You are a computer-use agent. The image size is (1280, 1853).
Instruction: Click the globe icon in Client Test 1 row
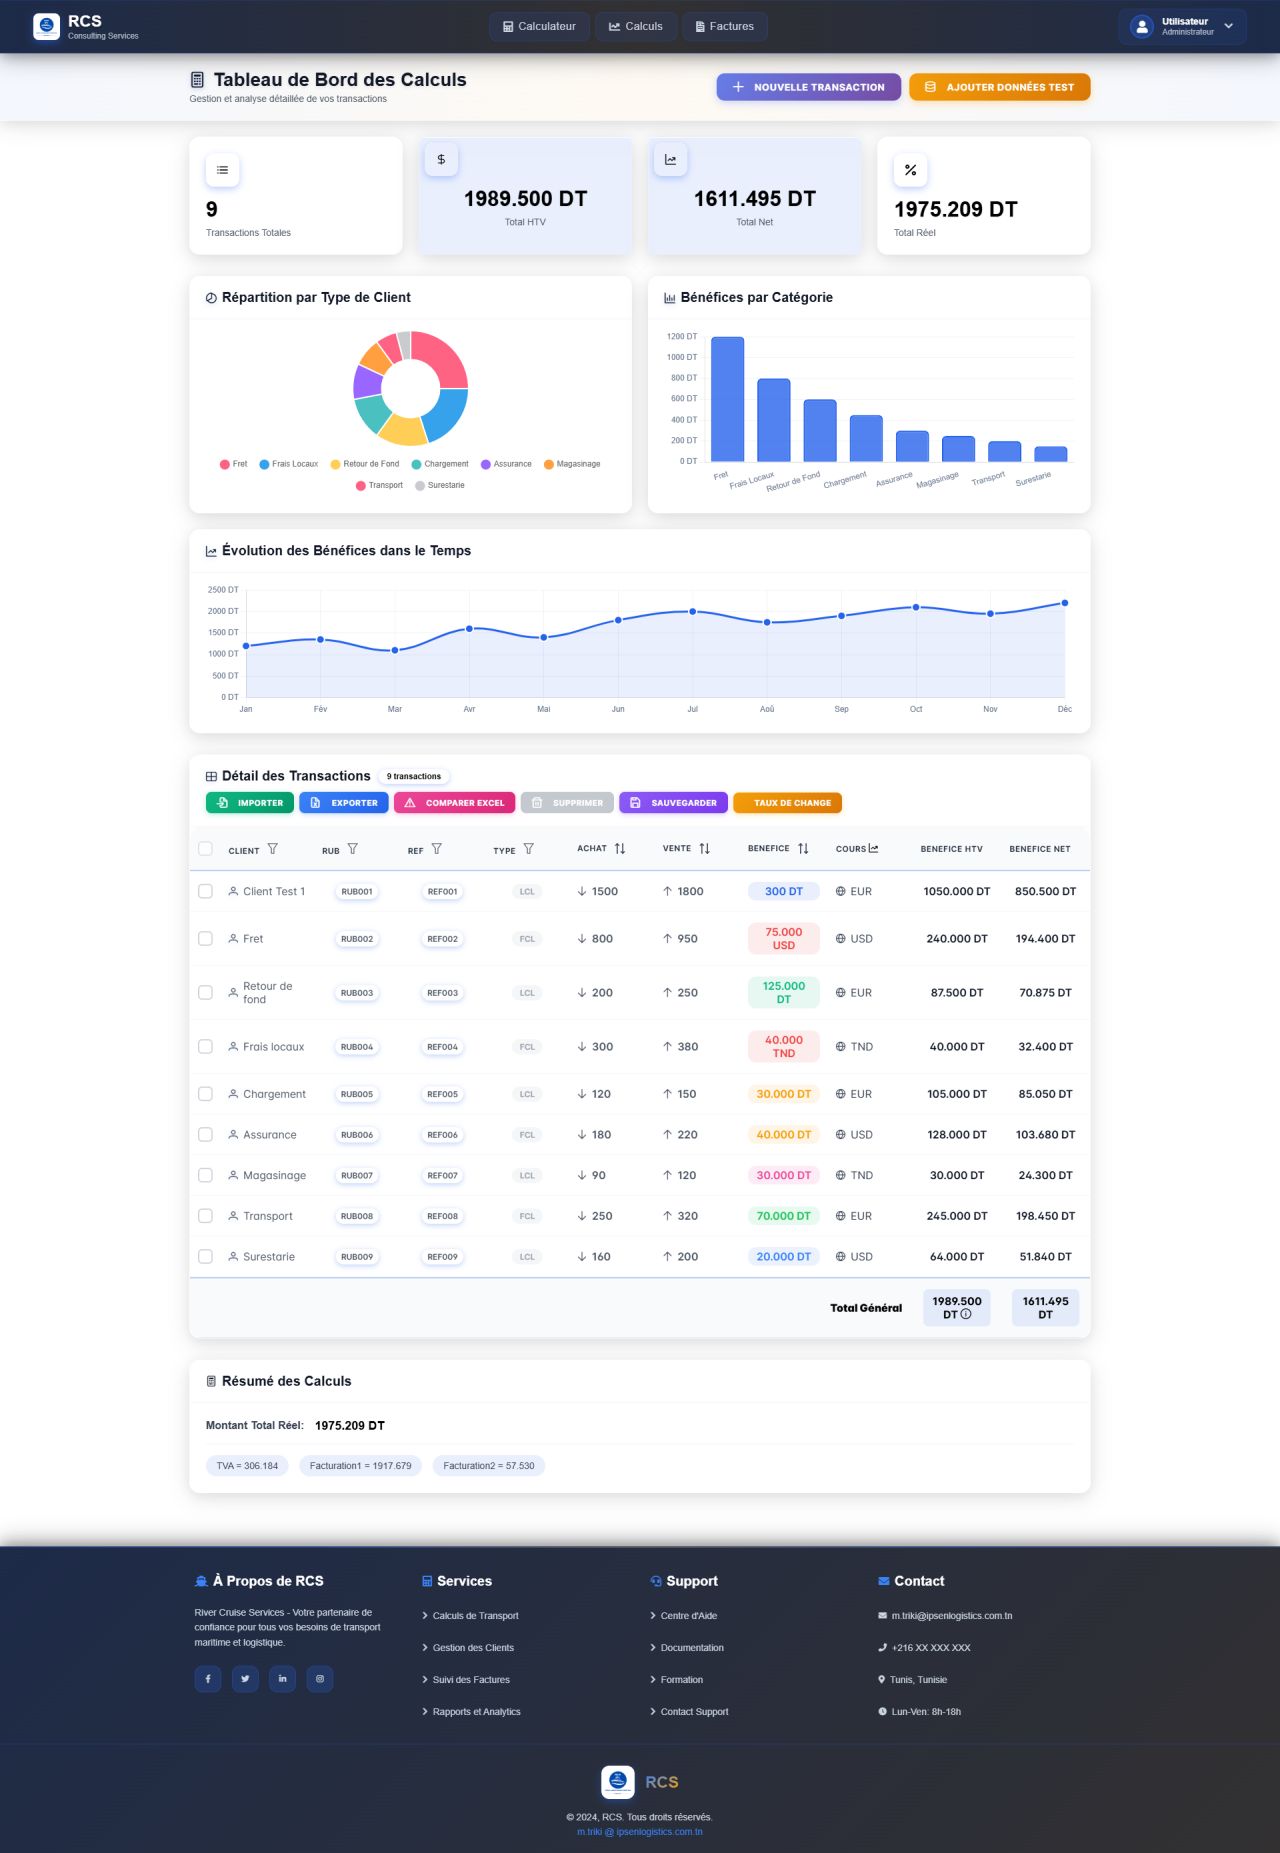pyautogui.click(x=840, y=891)
